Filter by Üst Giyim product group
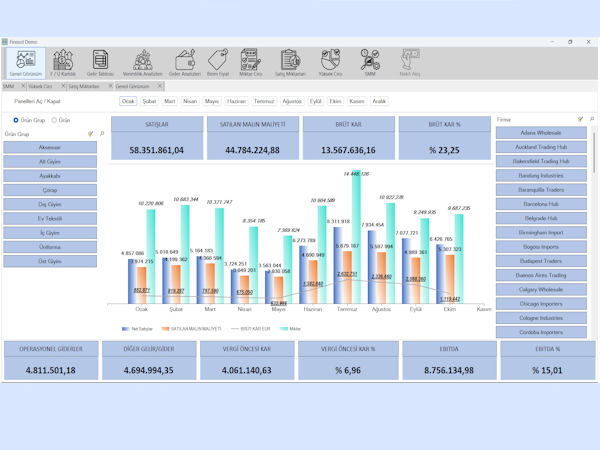The height and width of the screenshot is (450, 600). point(50,261)
